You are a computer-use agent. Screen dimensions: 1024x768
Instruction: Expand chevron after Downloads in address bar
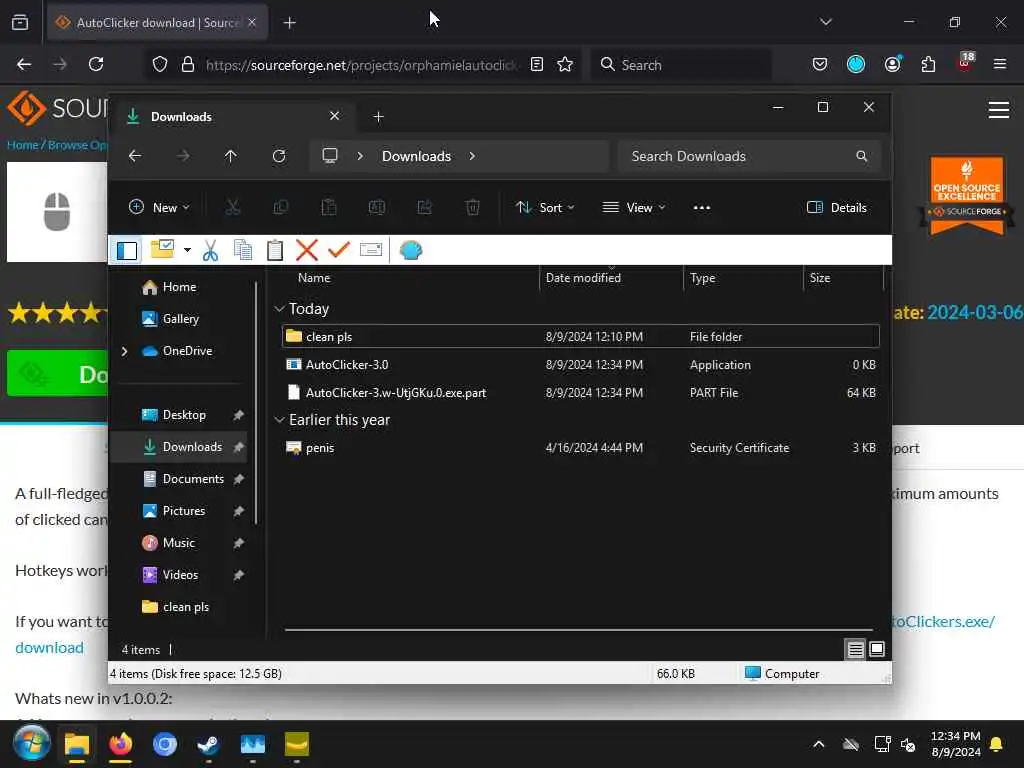tap(472, 156)
